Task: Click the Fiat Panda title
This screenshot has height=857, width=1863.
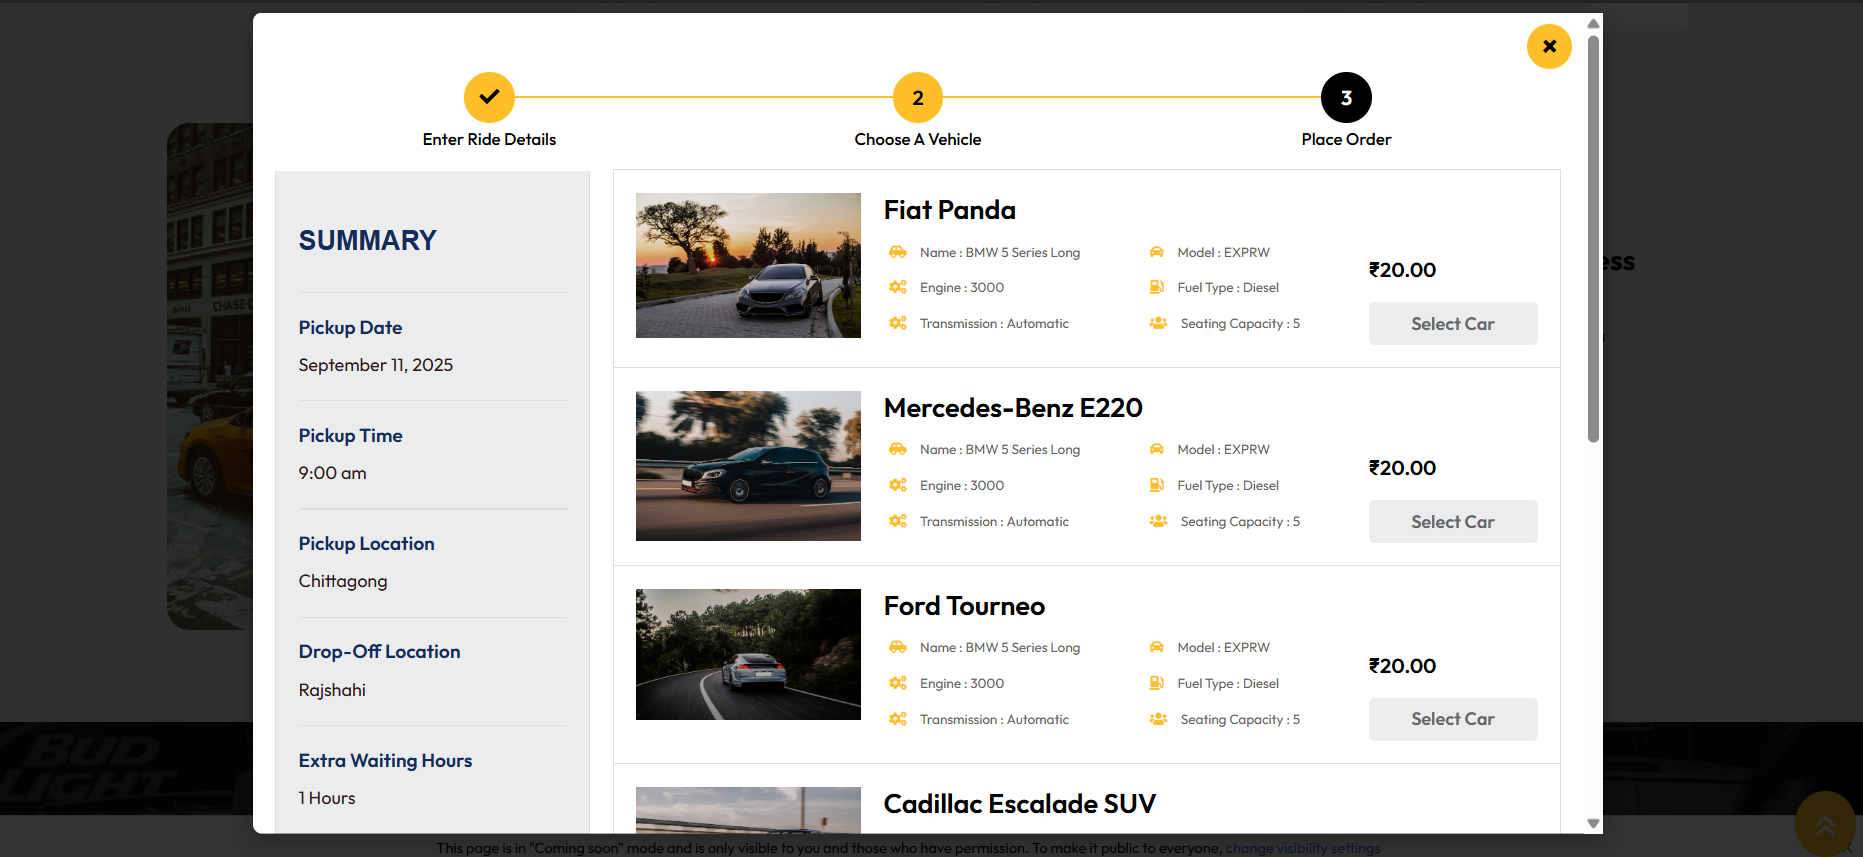Action: 950,210
